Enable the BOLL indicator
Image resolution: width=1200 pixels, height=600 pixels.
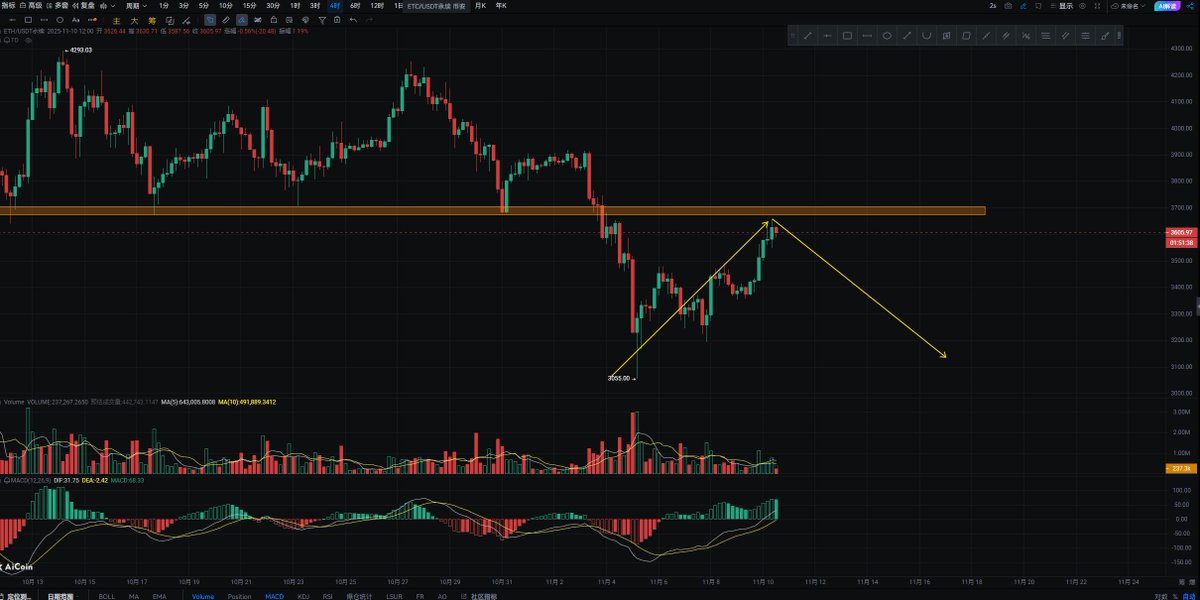click(106, 596)
